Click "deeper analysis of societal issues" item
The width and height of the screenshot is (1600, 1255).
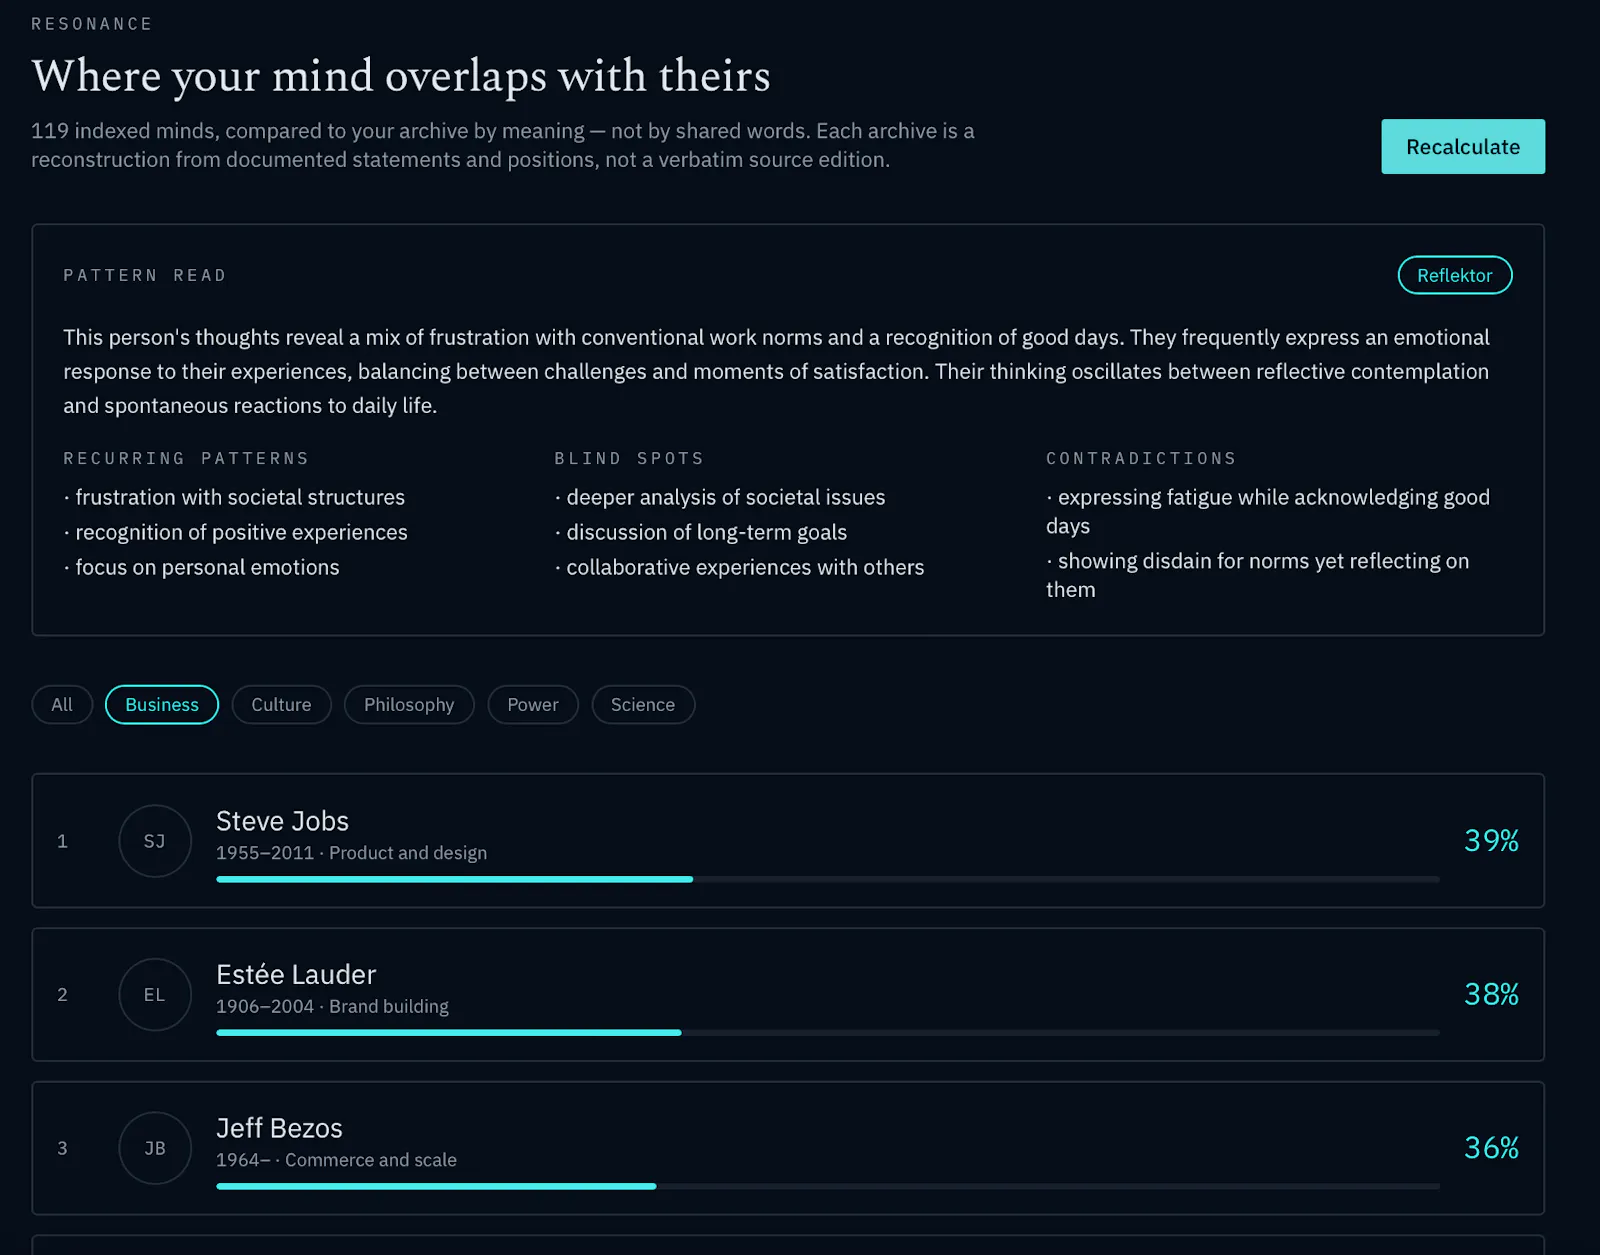coord(720,497)
